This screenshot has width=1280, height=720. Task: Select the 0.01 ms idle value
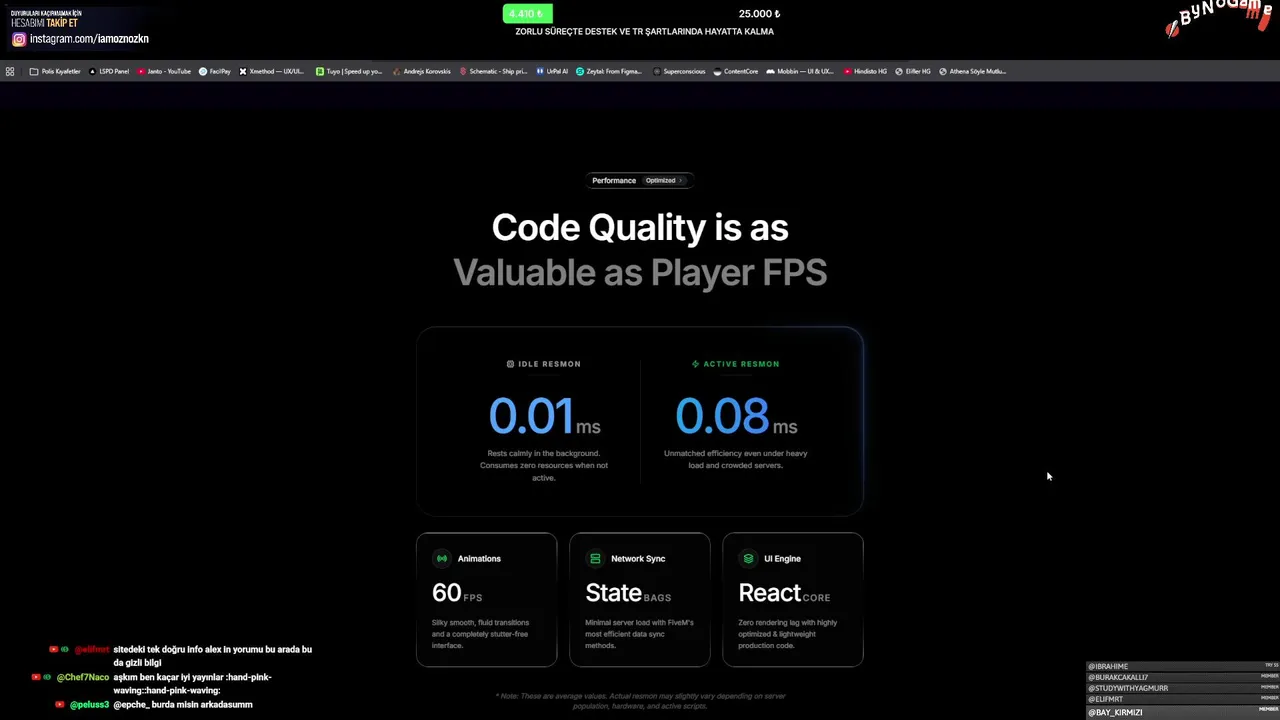coord(544,417)
